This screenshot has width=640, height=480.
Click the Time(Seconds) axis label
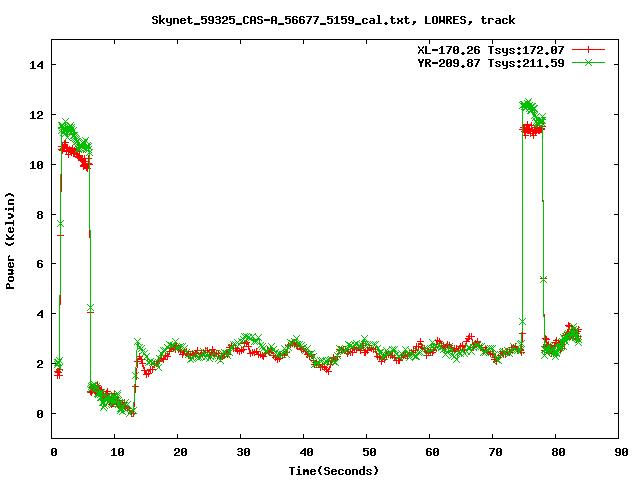[x=334, y=471]
